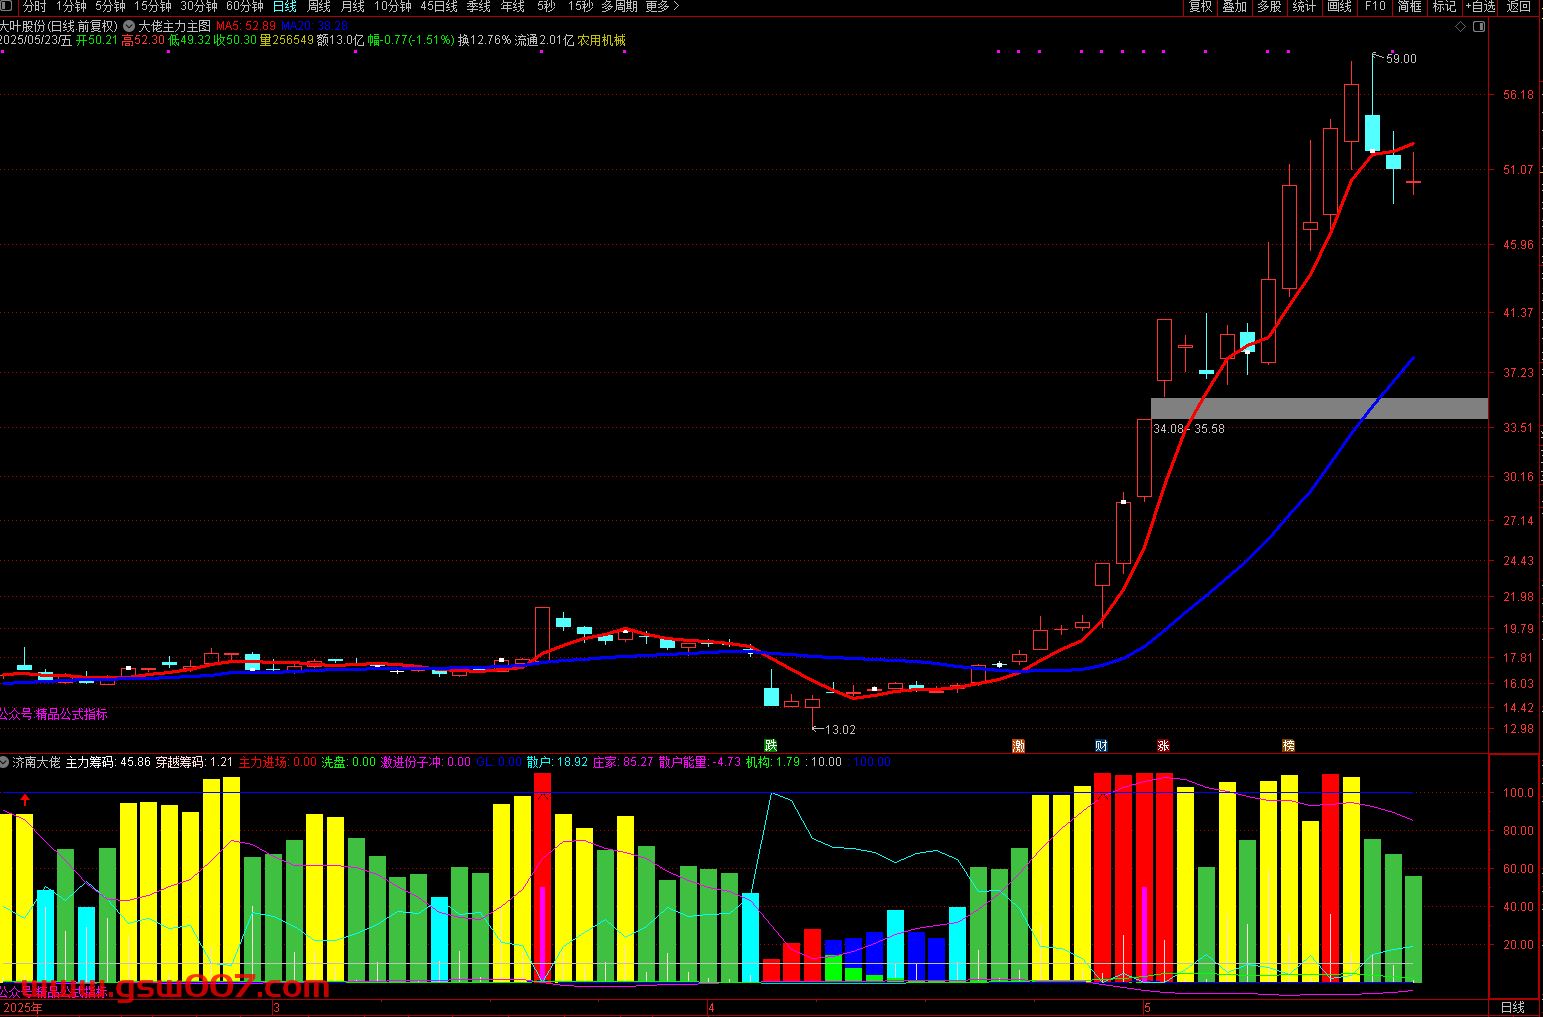1543x1017 pixels.
Task: Click the 机构: 1.79 value
Action: [x=773, y=762]
